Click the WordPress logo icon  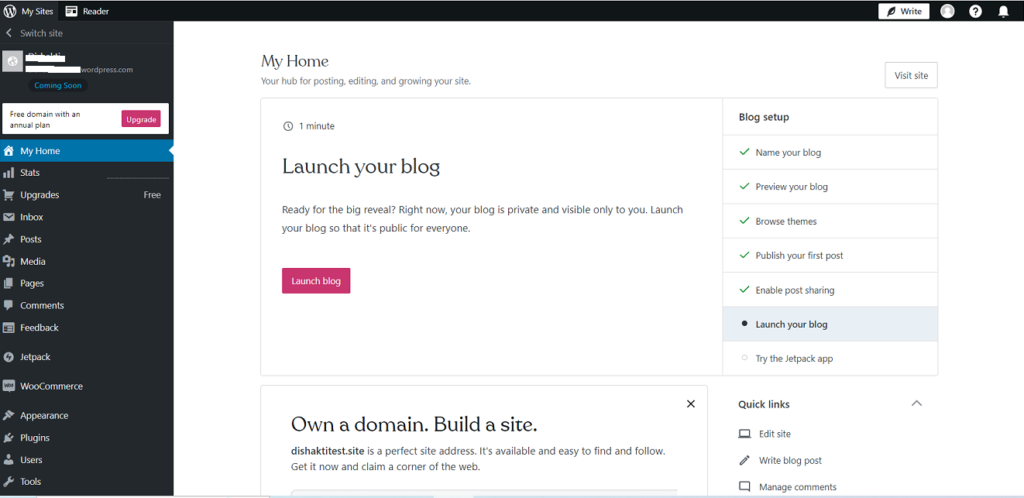coord(10,11)
